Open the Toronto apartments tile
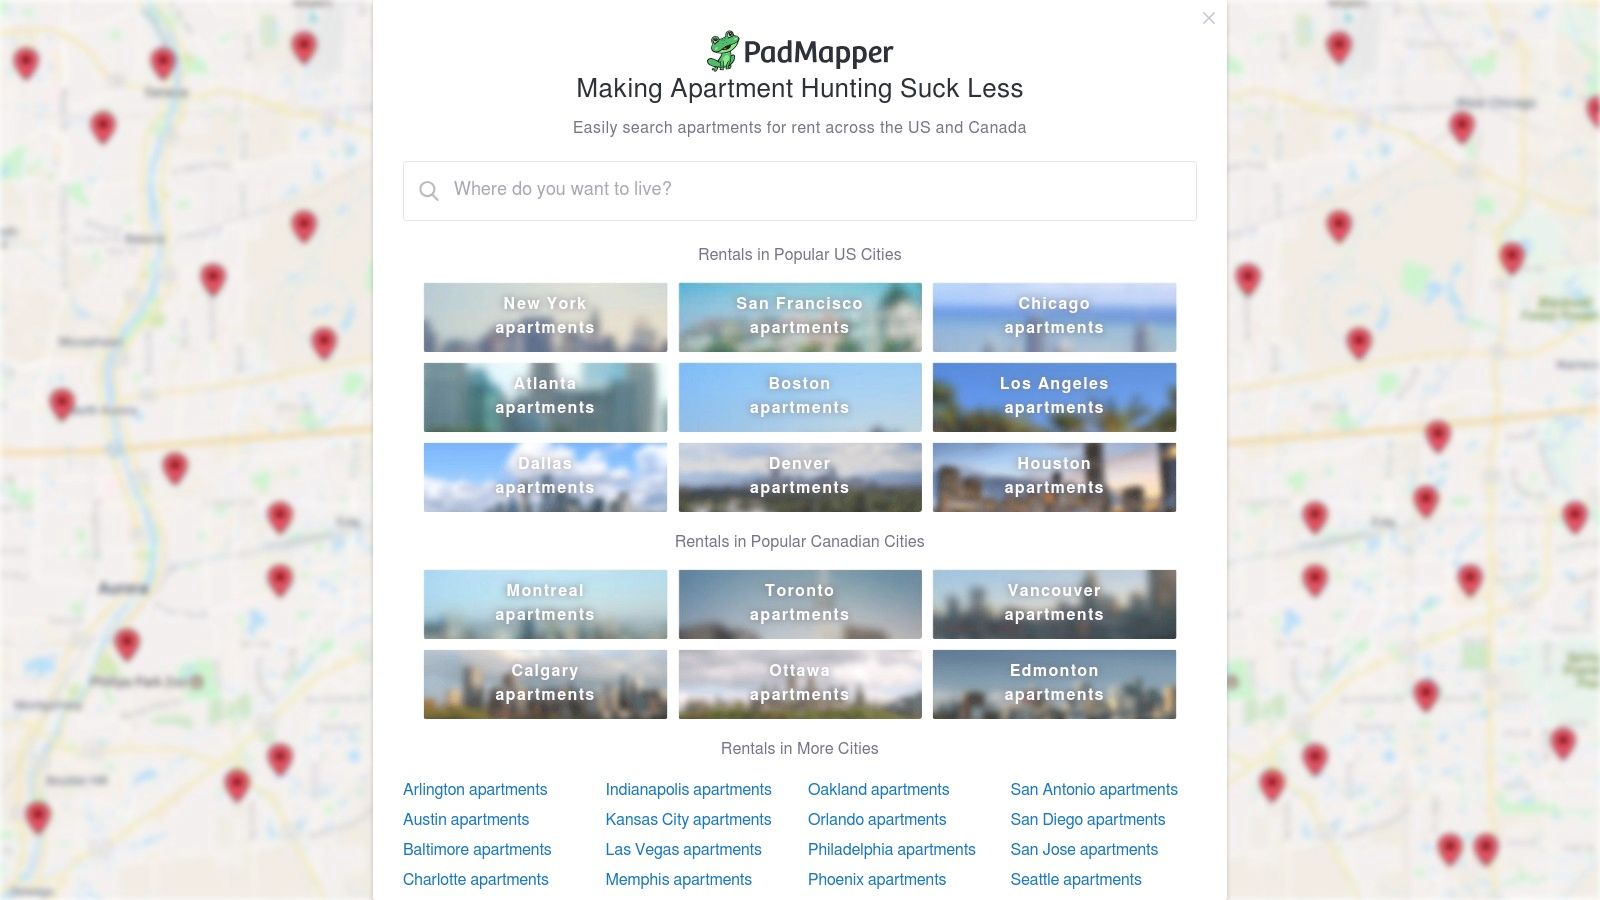 tap(800, 604)
